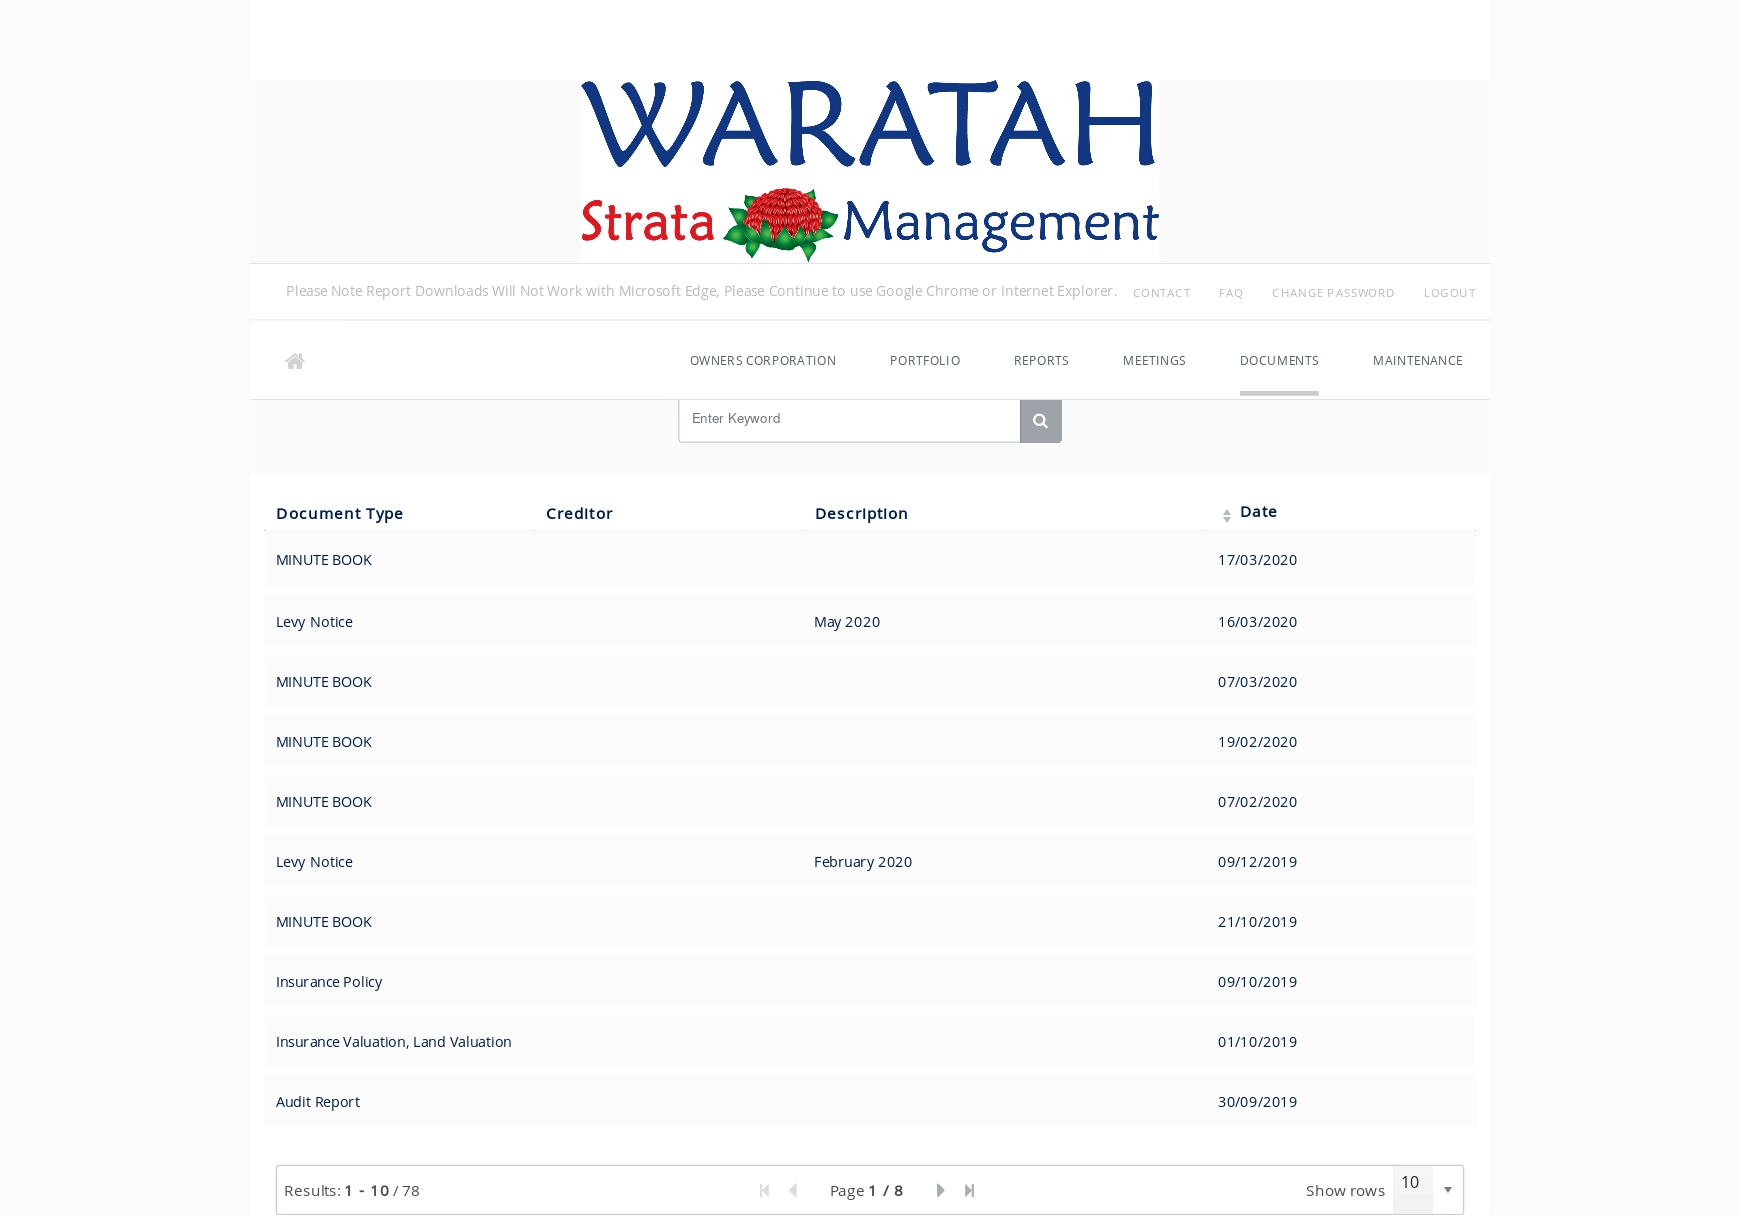
Task: Sort by Date arrows icon
Action: click(x=1227, y=515)
